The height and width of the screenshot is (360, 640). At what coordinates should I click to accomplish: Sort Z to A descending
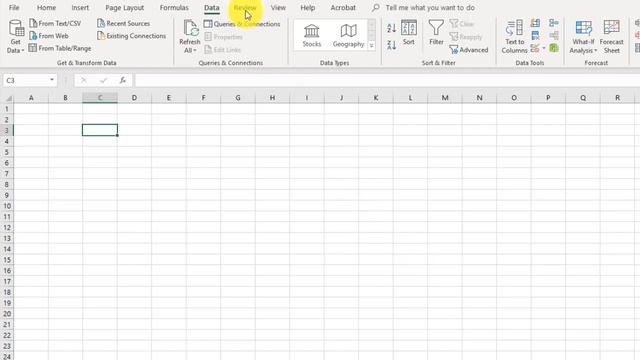click(x=391, y=44)
